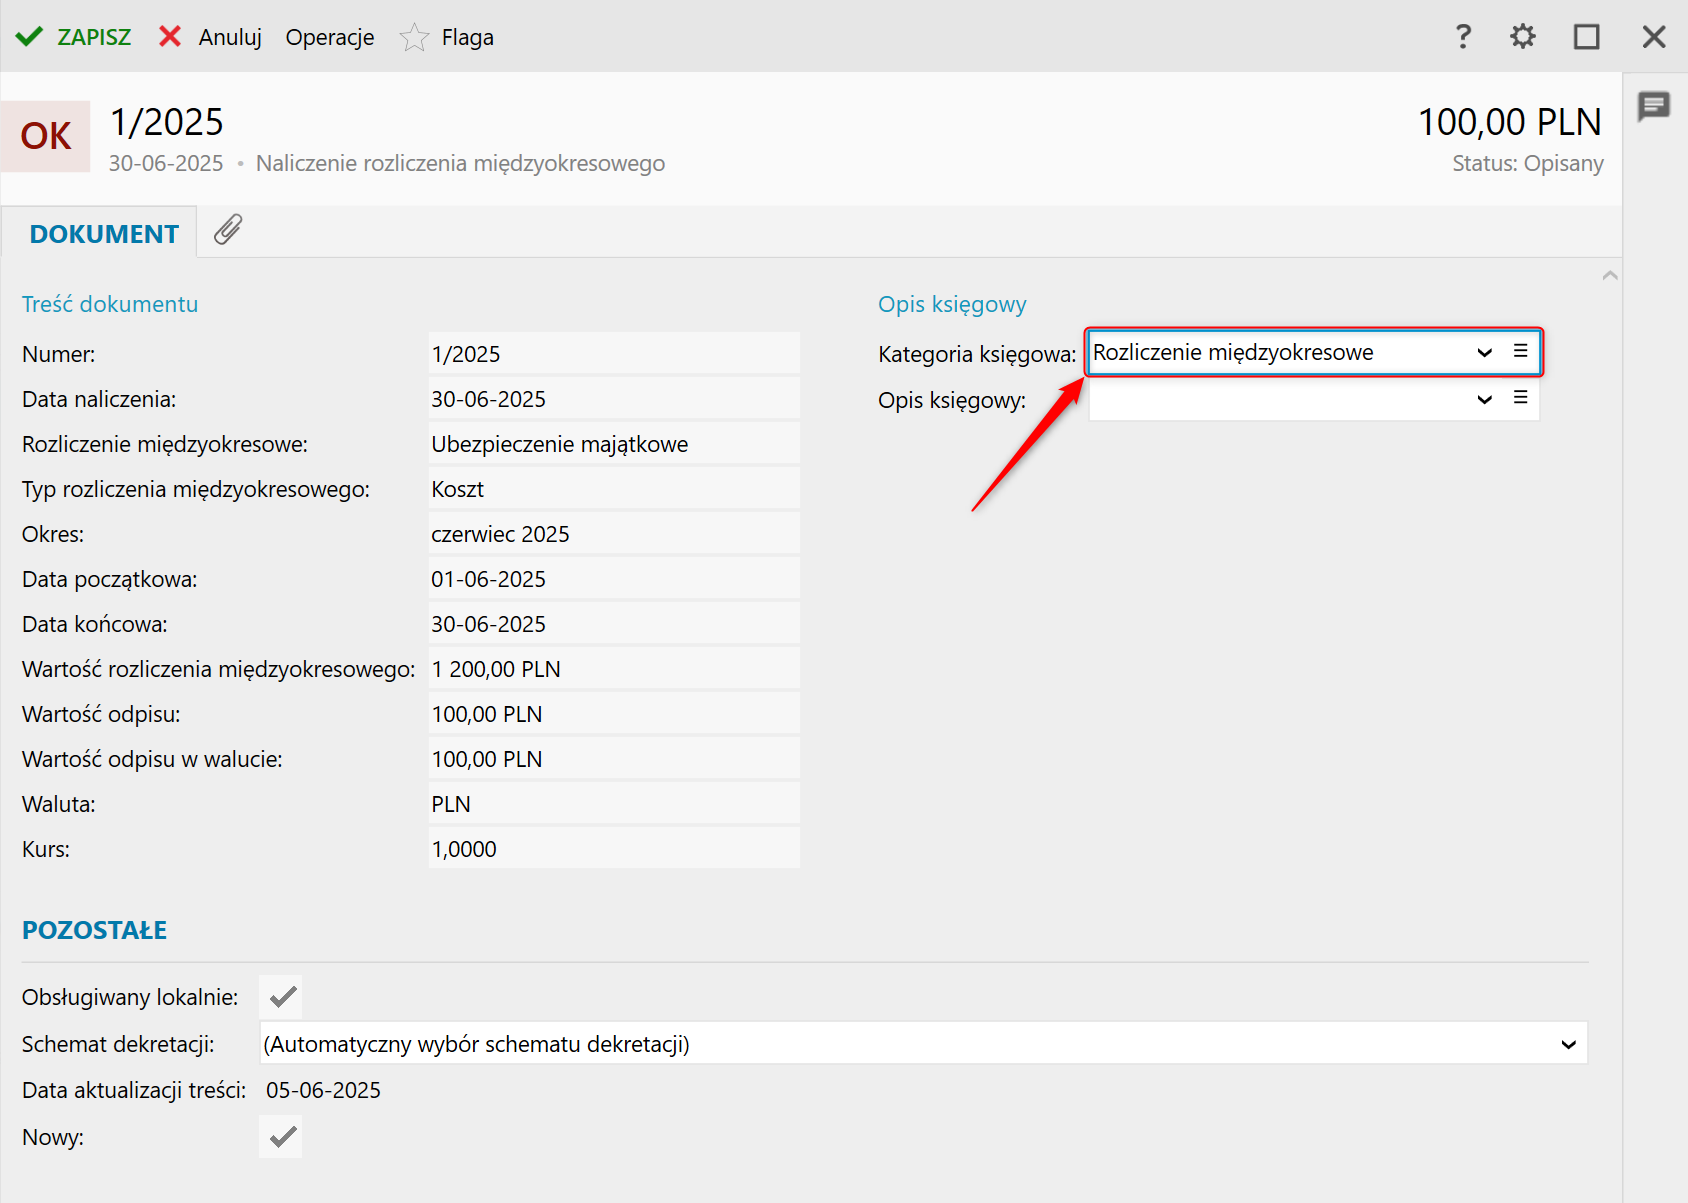Toggle the Nowy checkbox
Image resolution: width=1688 pixels, height=1203 pixels.
tap(281, 1137)
